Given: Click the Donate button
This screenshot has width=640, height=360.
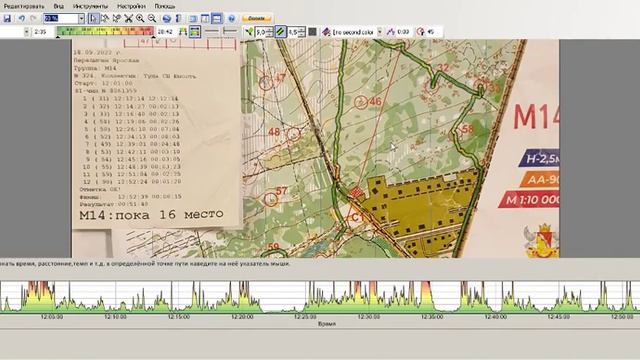Looking at the screenshot, I should click(x=257, y=18).
